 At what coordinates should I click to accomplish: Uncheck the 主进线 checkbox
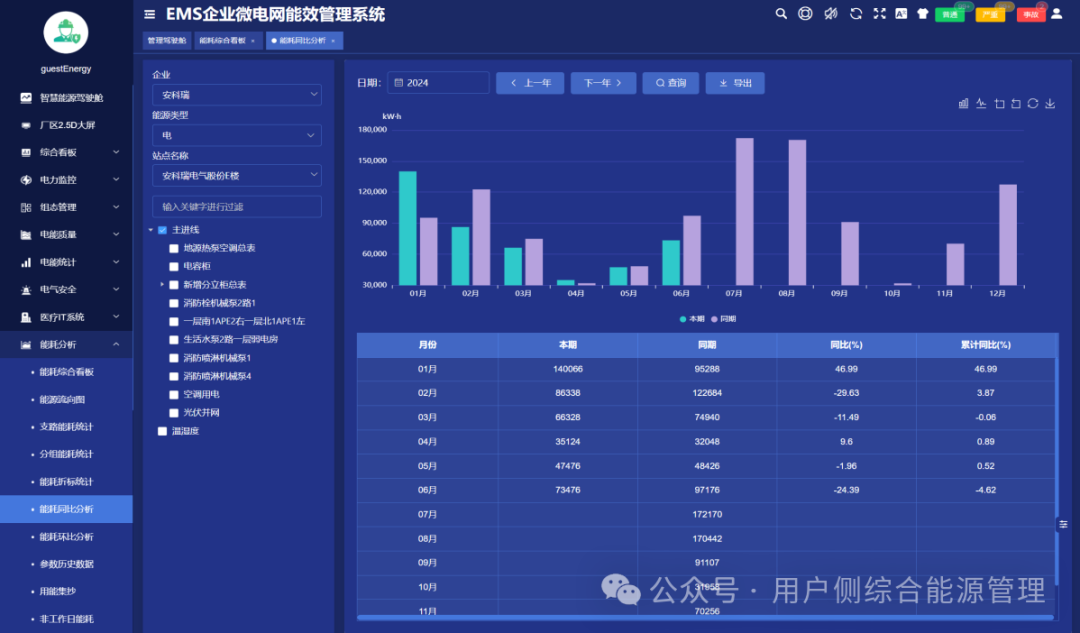(x=163, y=230)
